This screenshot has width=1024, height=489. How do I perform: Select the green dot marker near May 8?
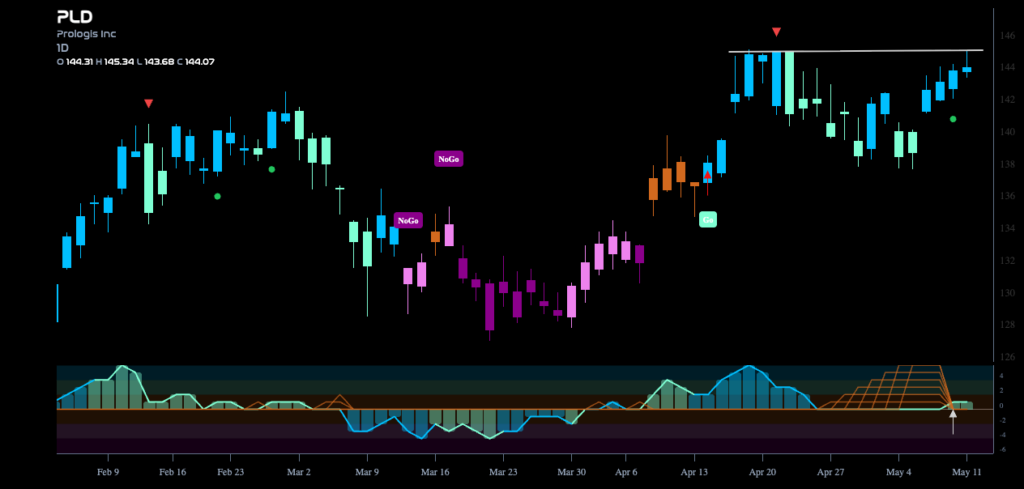953,119
